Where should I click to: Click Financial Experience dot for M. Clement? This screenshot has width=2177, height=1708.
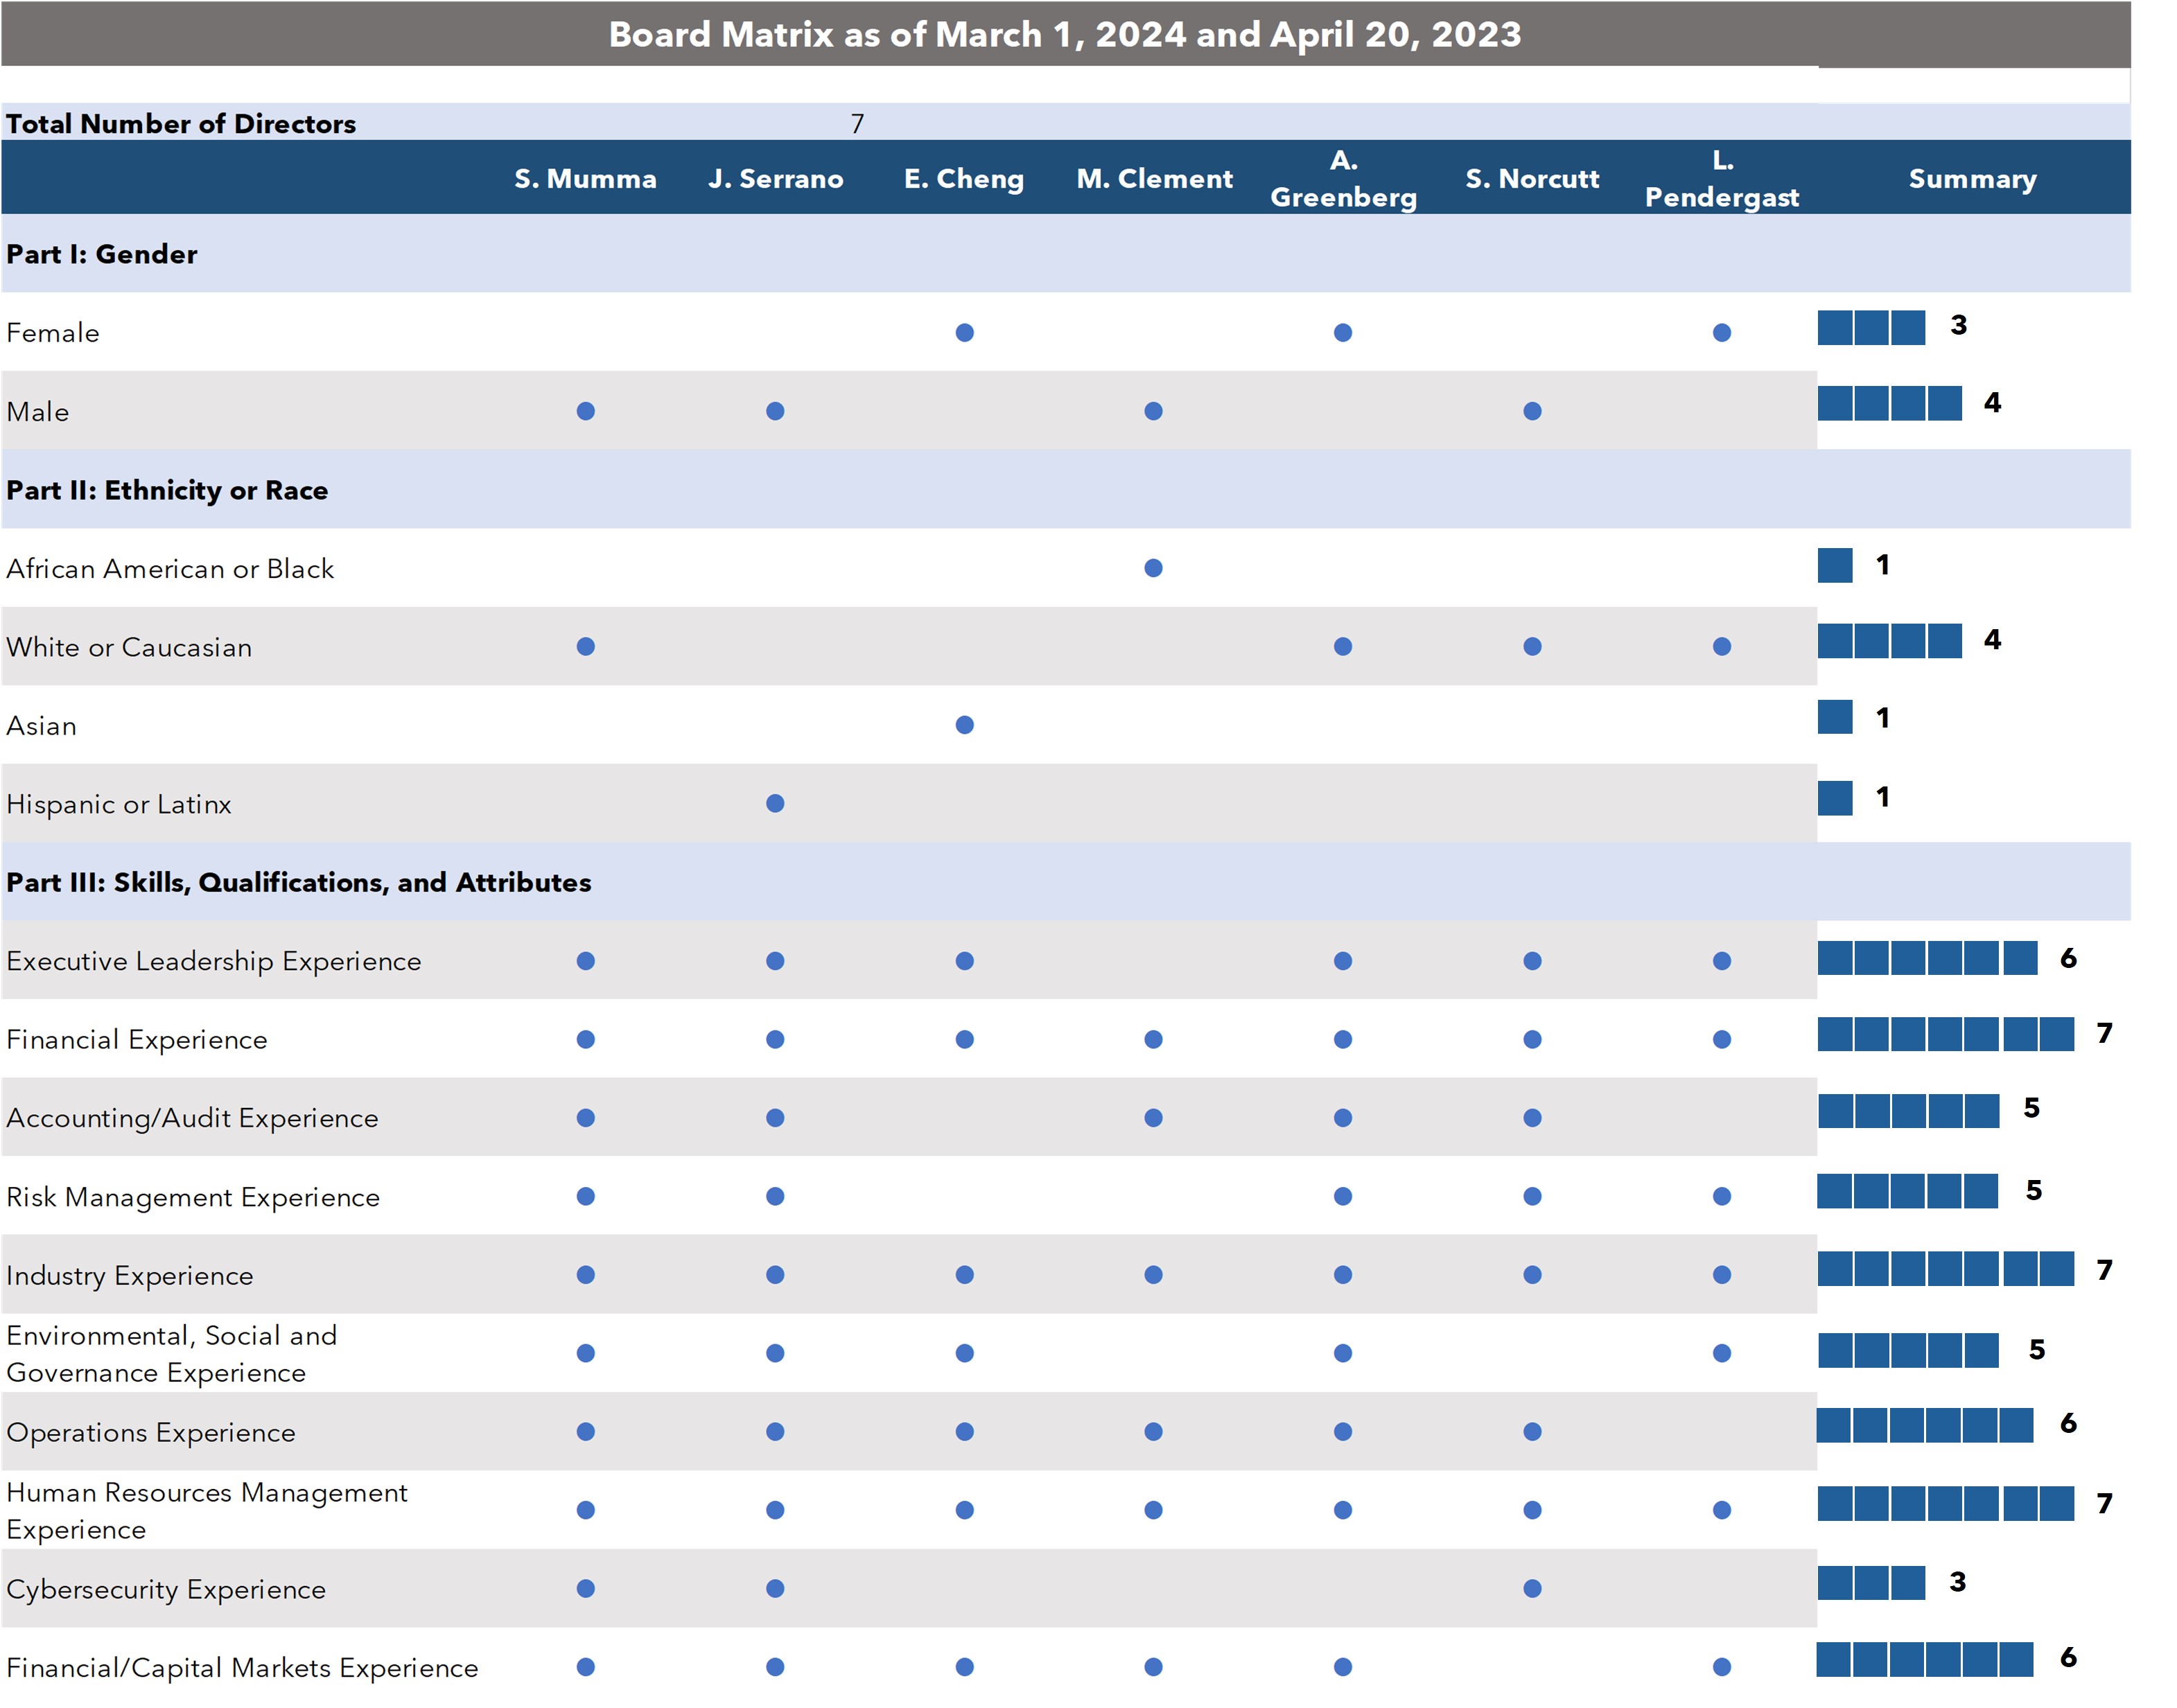(x=1153, y=1040)
